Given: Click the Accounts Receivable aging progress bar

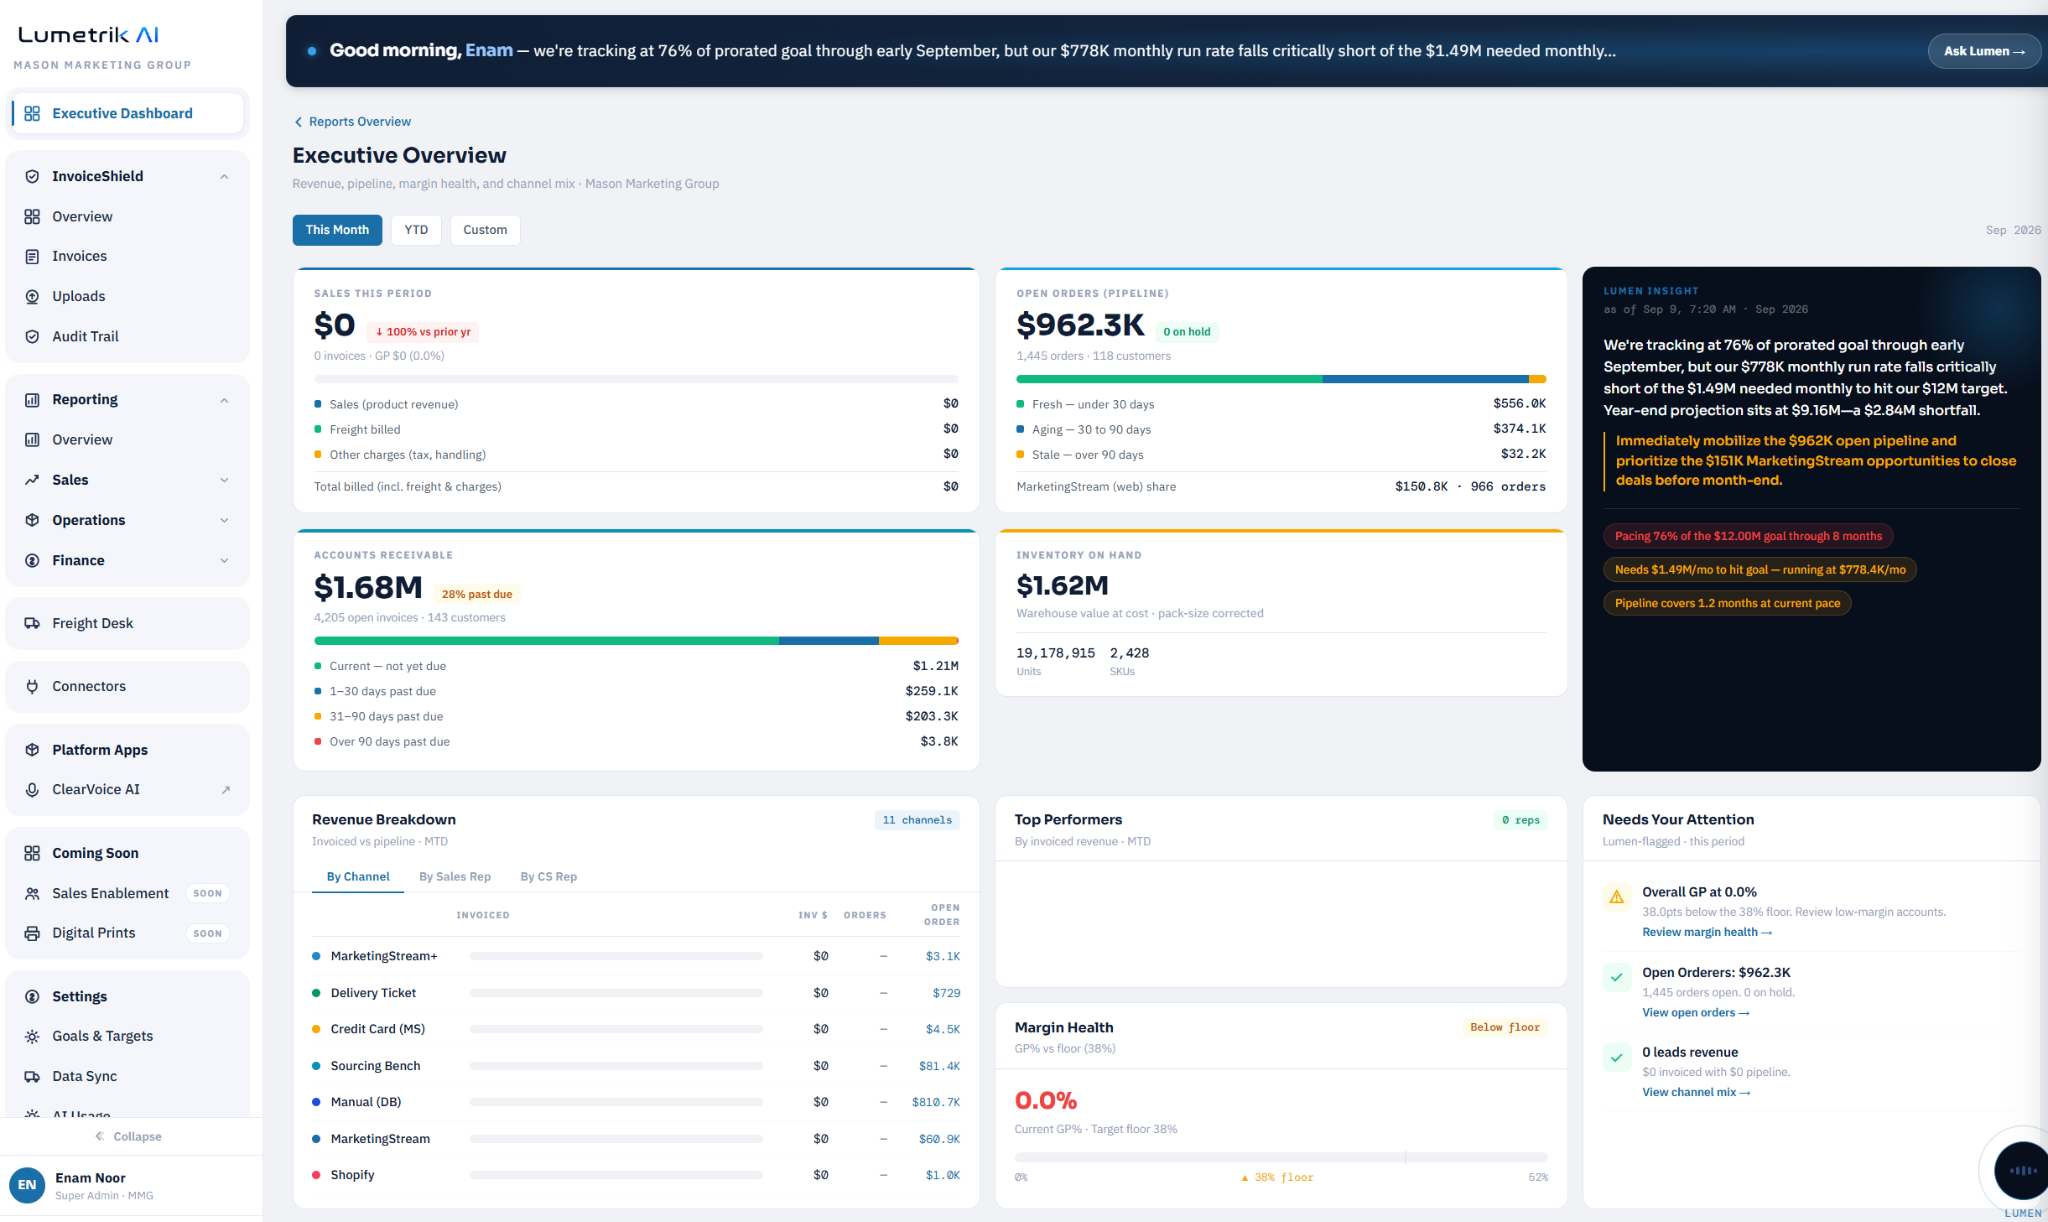Looking at the screenshot, I should click(636, 641).
